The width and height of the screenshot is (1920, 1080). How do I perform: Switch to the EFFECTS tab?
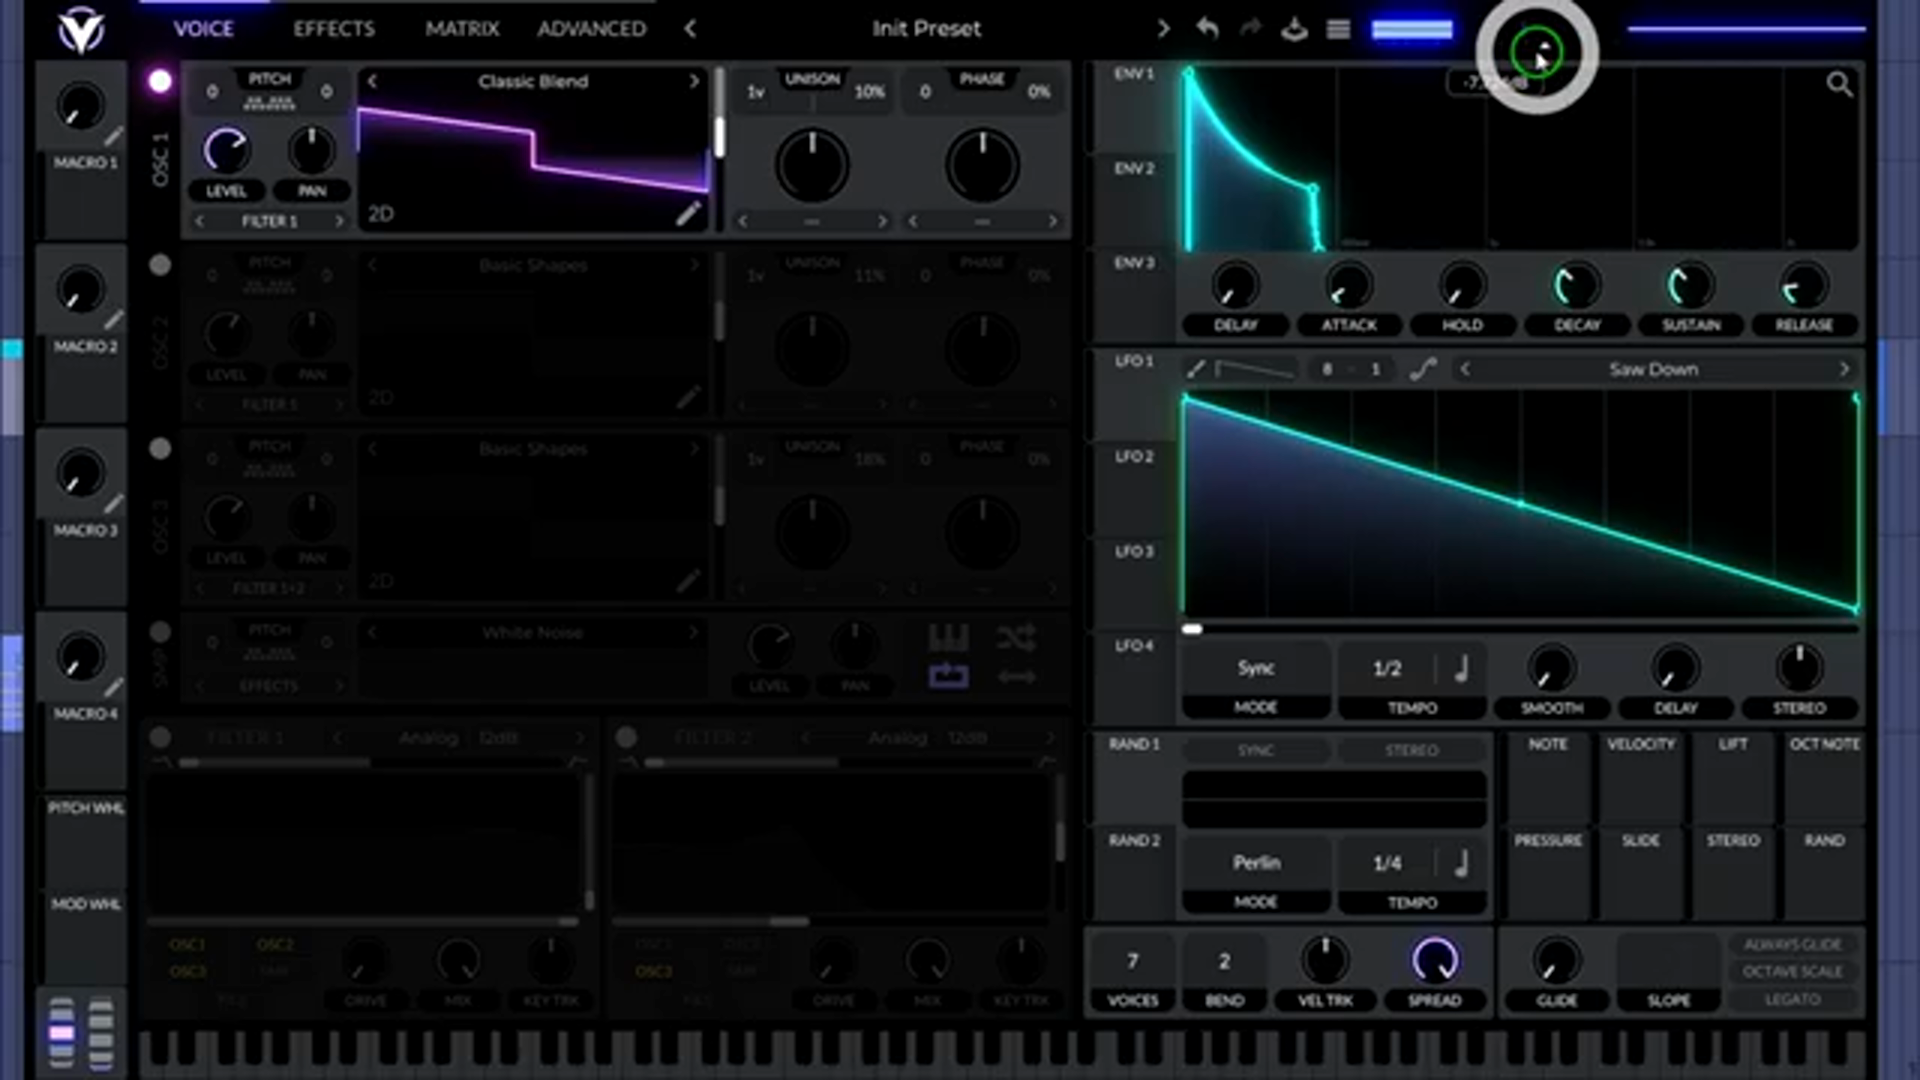pos(334,29)
